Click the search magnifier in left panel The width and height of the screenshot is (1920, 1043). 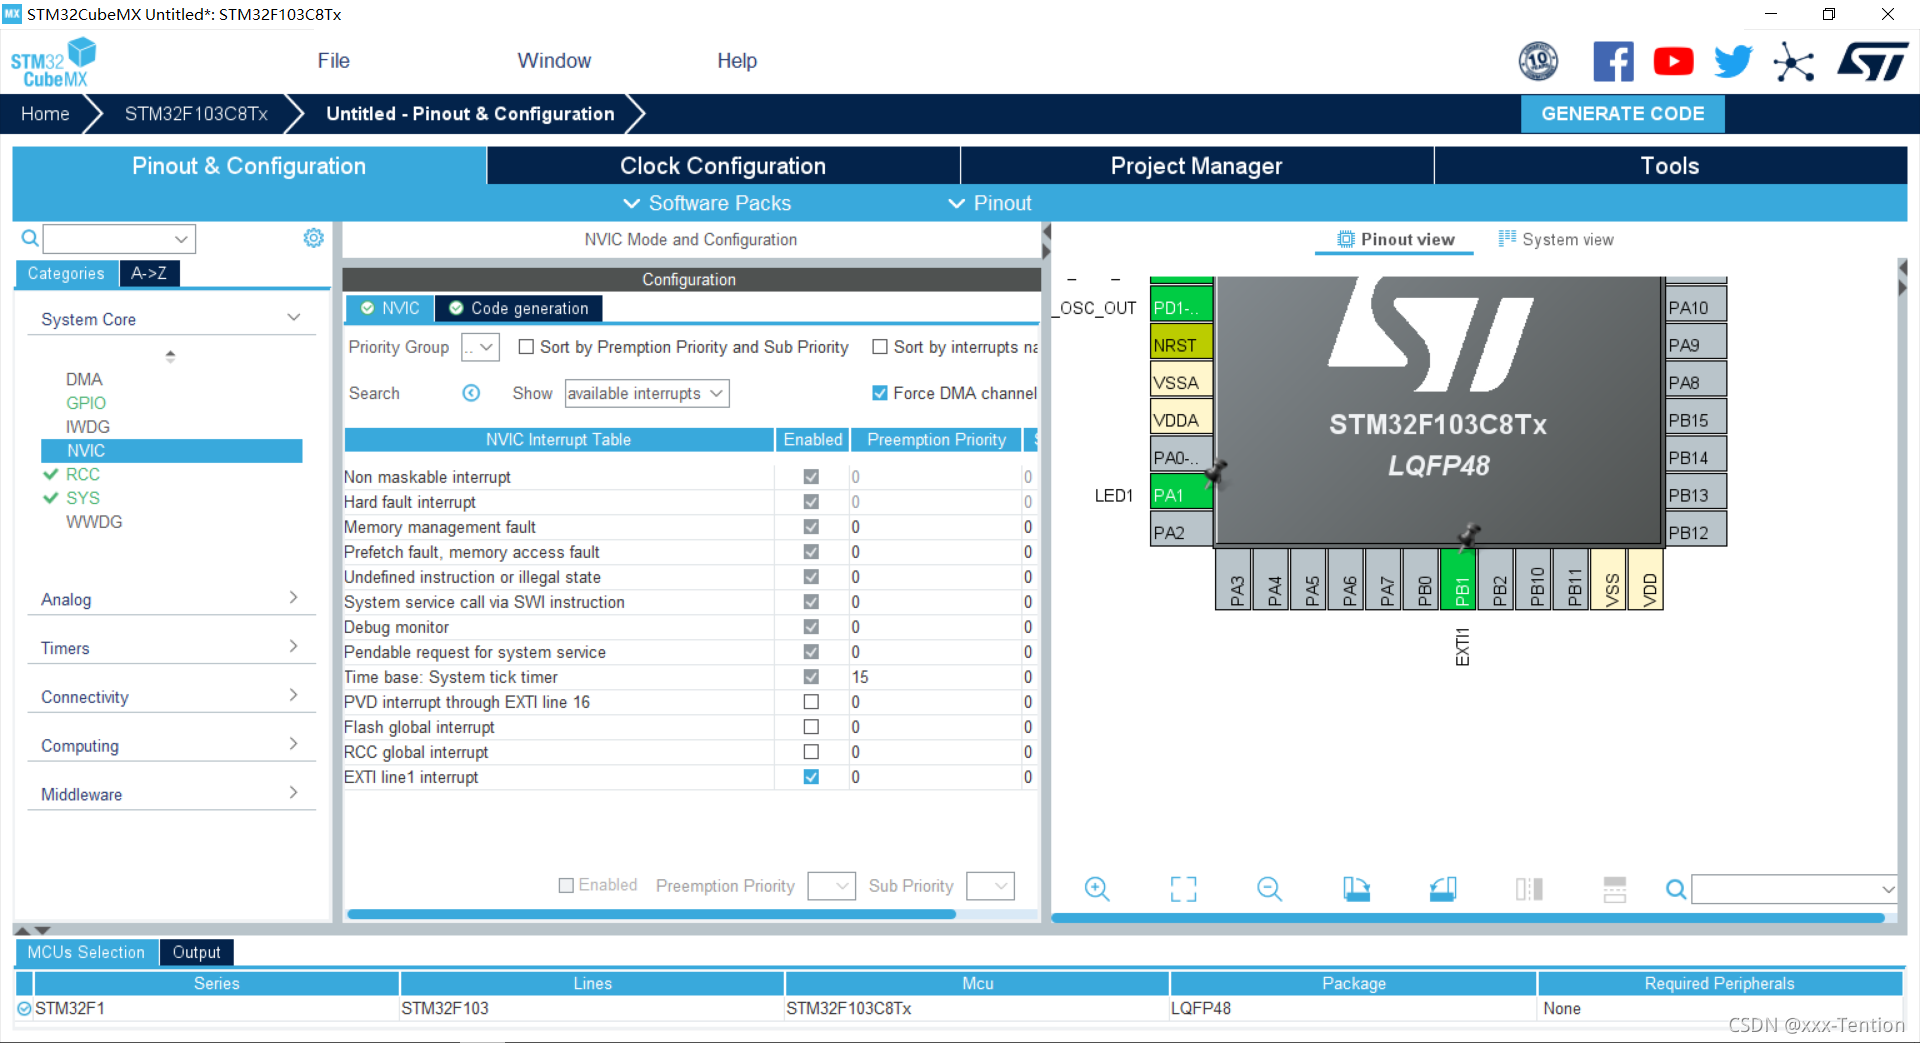click(x=30, y=238)
